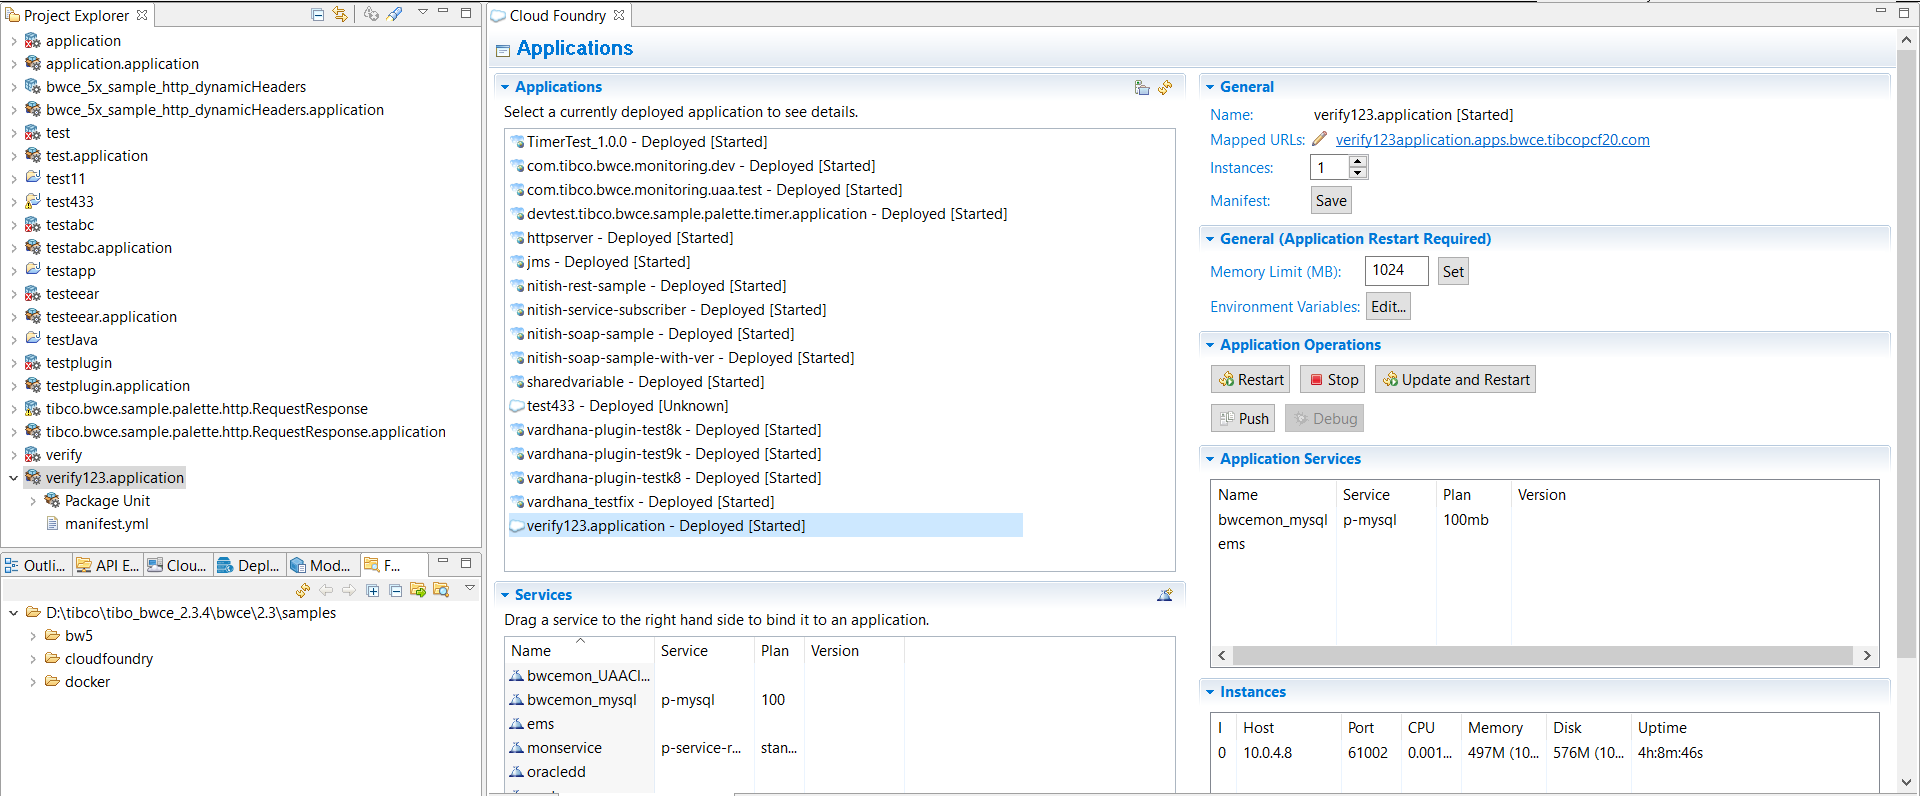Viewport: 1920px width, 796px height.
Task: Click the icon at the right of the Services section header
Action: click(x=1165, y=595)
